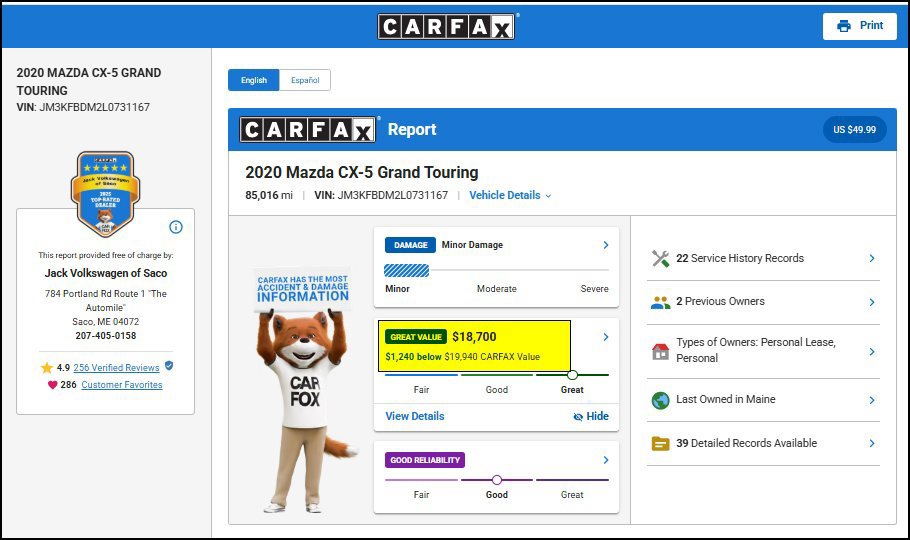The width and height of the screenshot is (910, 540).
Task: Click the globe Last Owned icon
Action: coord(660,400)
